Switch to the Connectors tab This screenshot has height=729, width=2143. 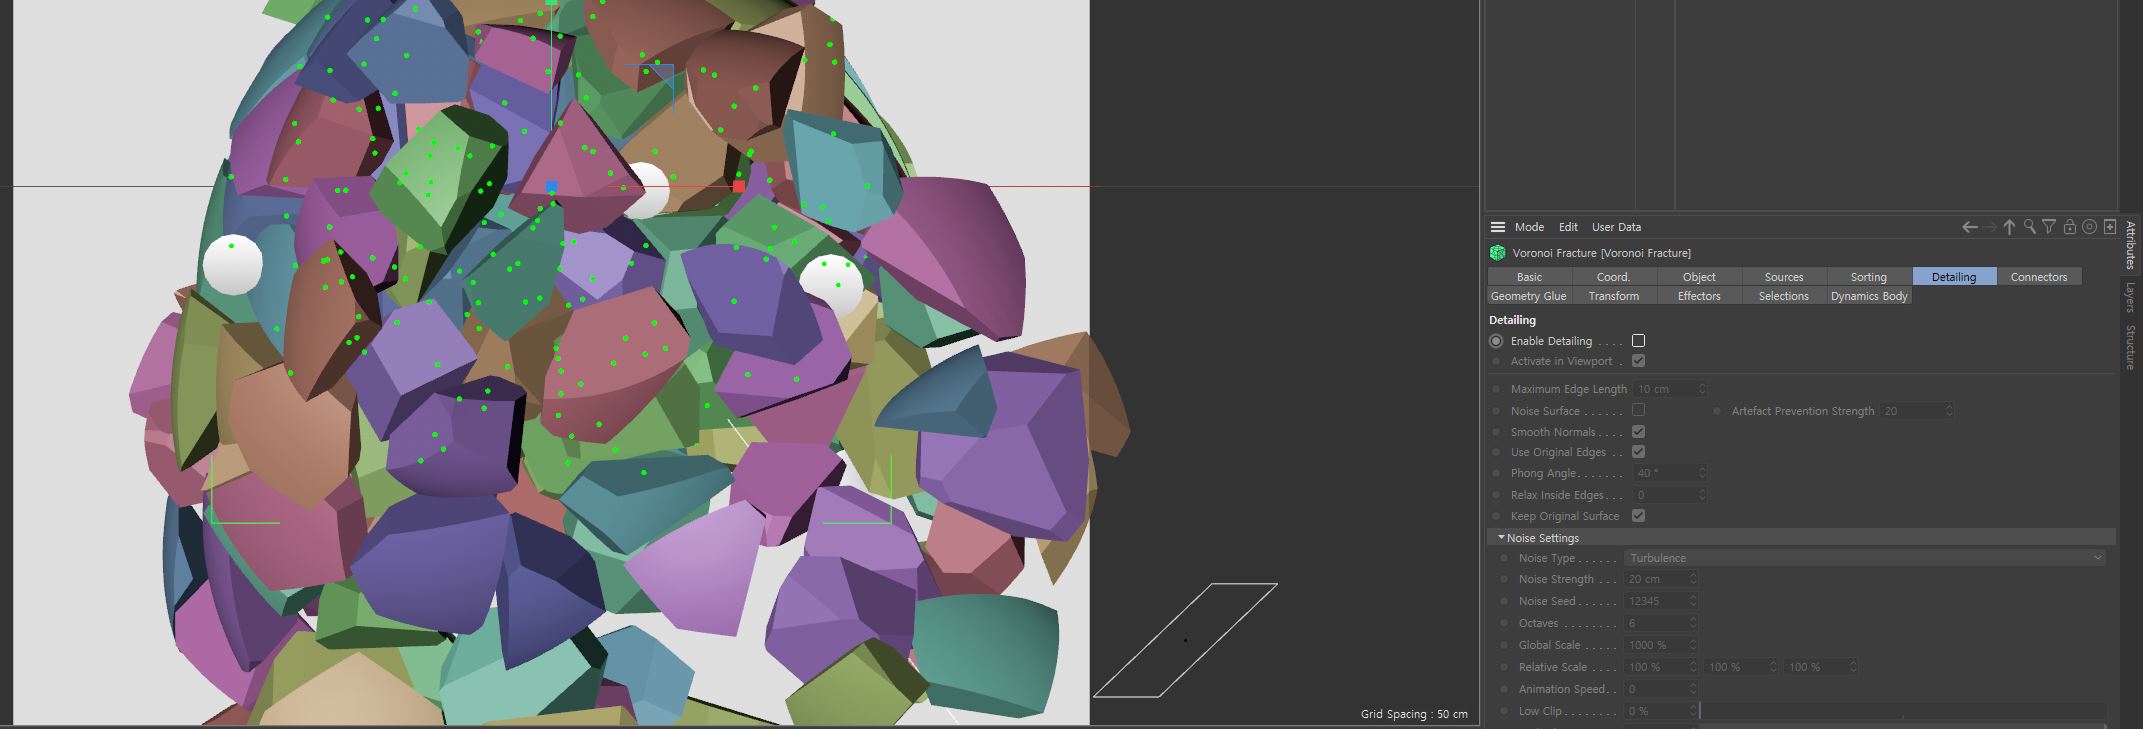click(x=2038, y=277)
